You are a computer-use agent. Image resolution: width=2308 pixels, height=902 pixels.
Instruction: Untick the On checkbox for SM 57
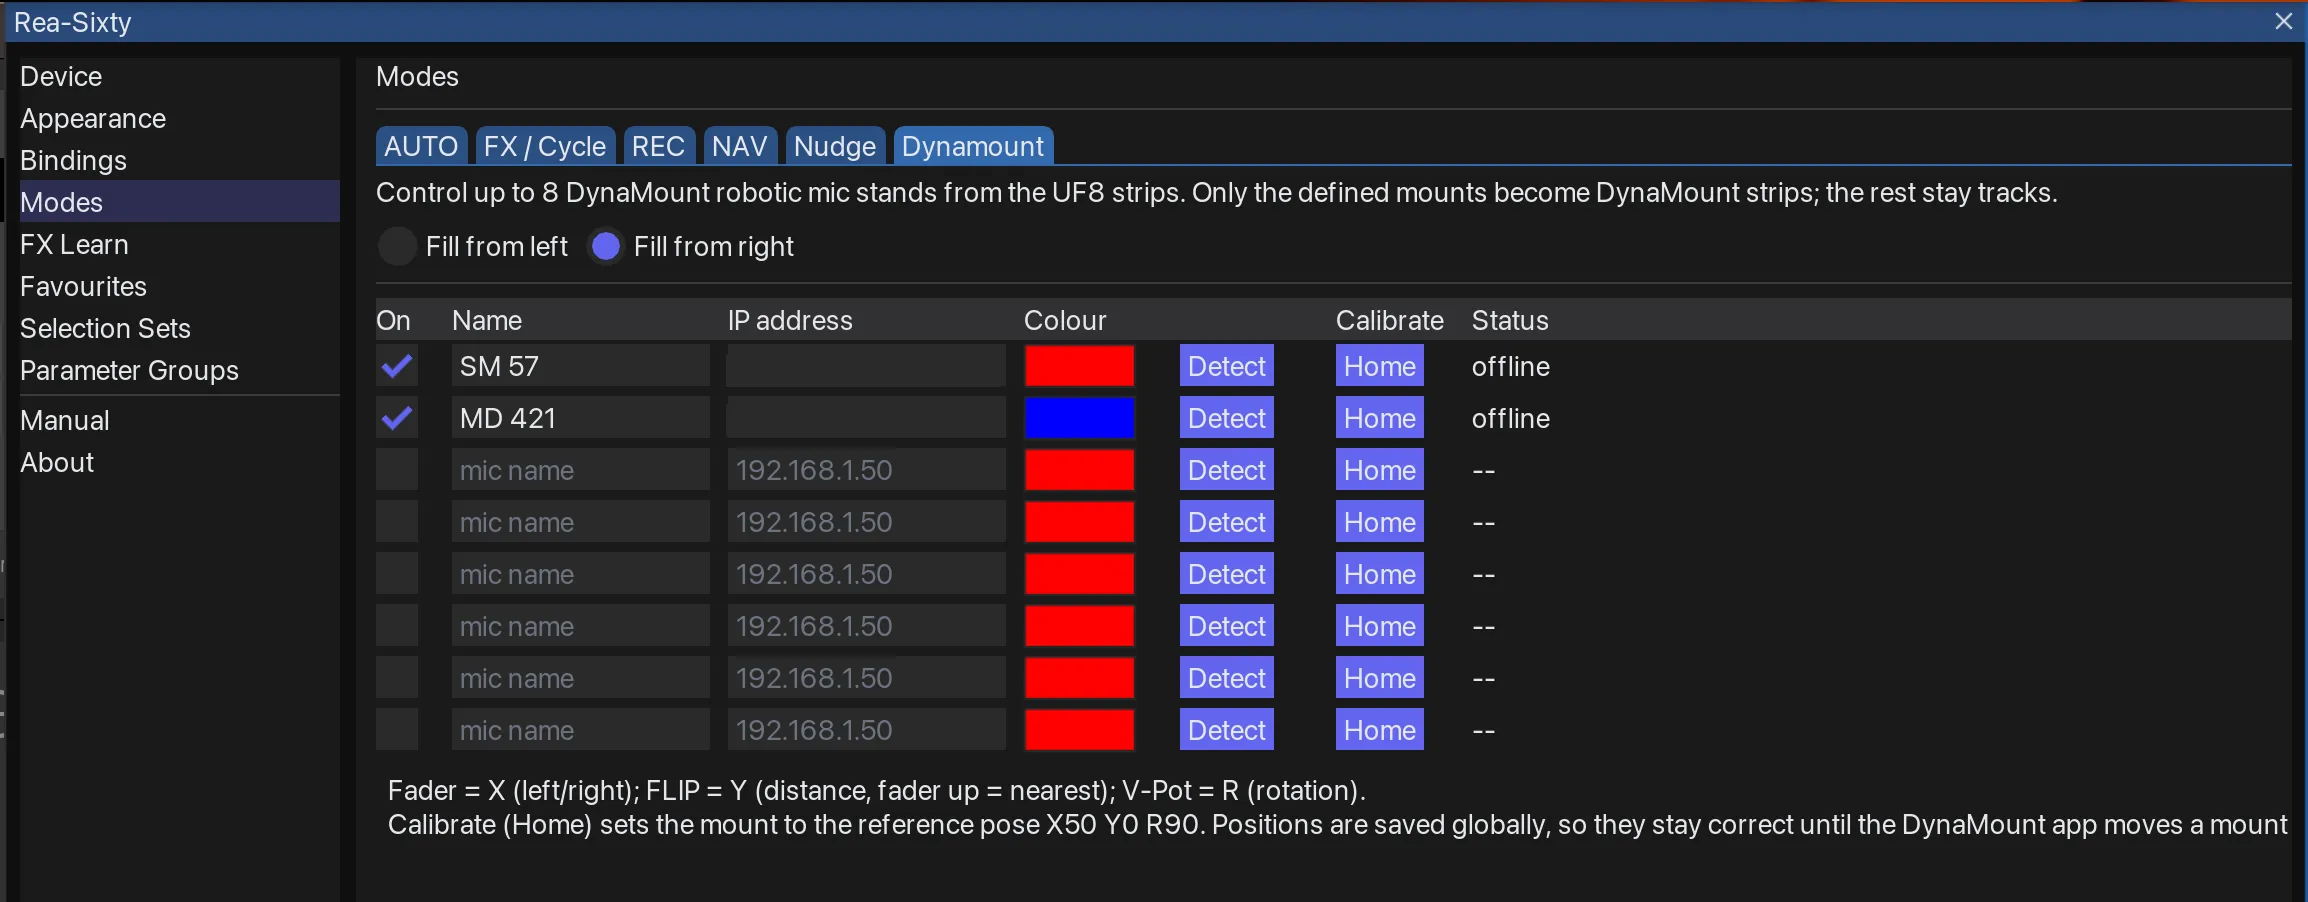(397, 366)
